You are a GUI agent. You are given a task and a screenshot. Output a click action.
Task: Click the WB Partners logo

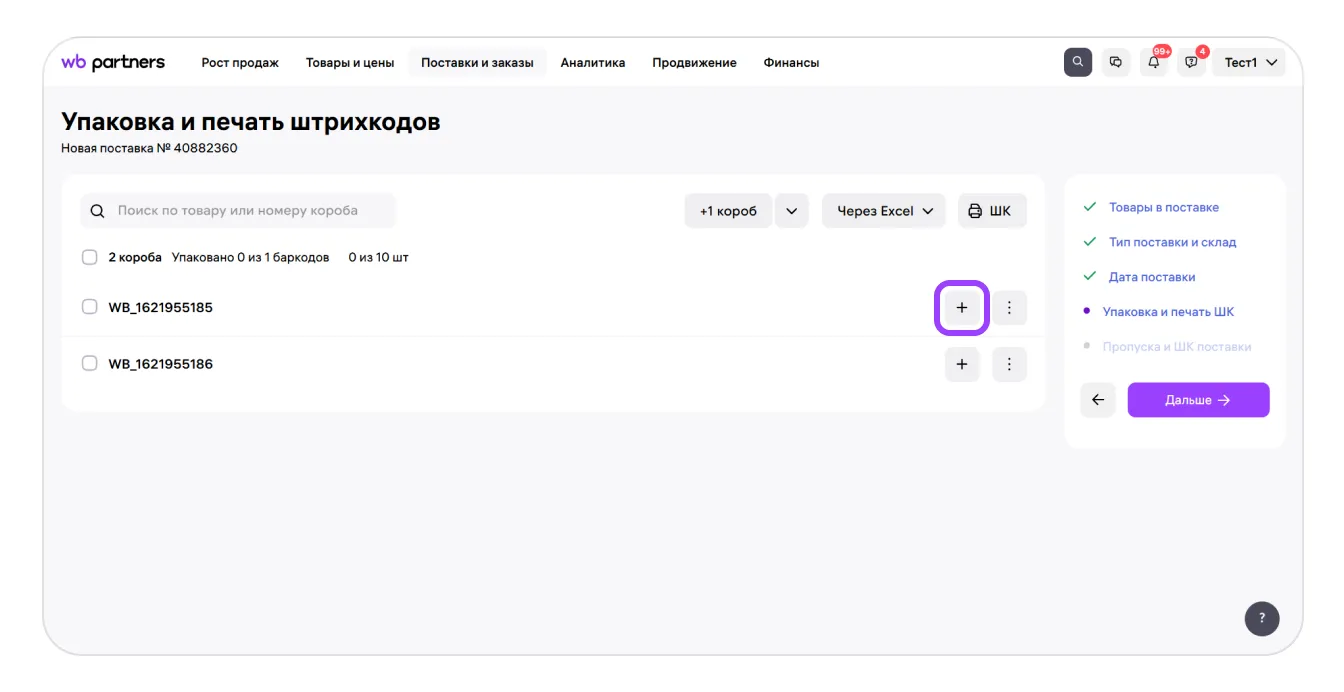pos(113,62)
